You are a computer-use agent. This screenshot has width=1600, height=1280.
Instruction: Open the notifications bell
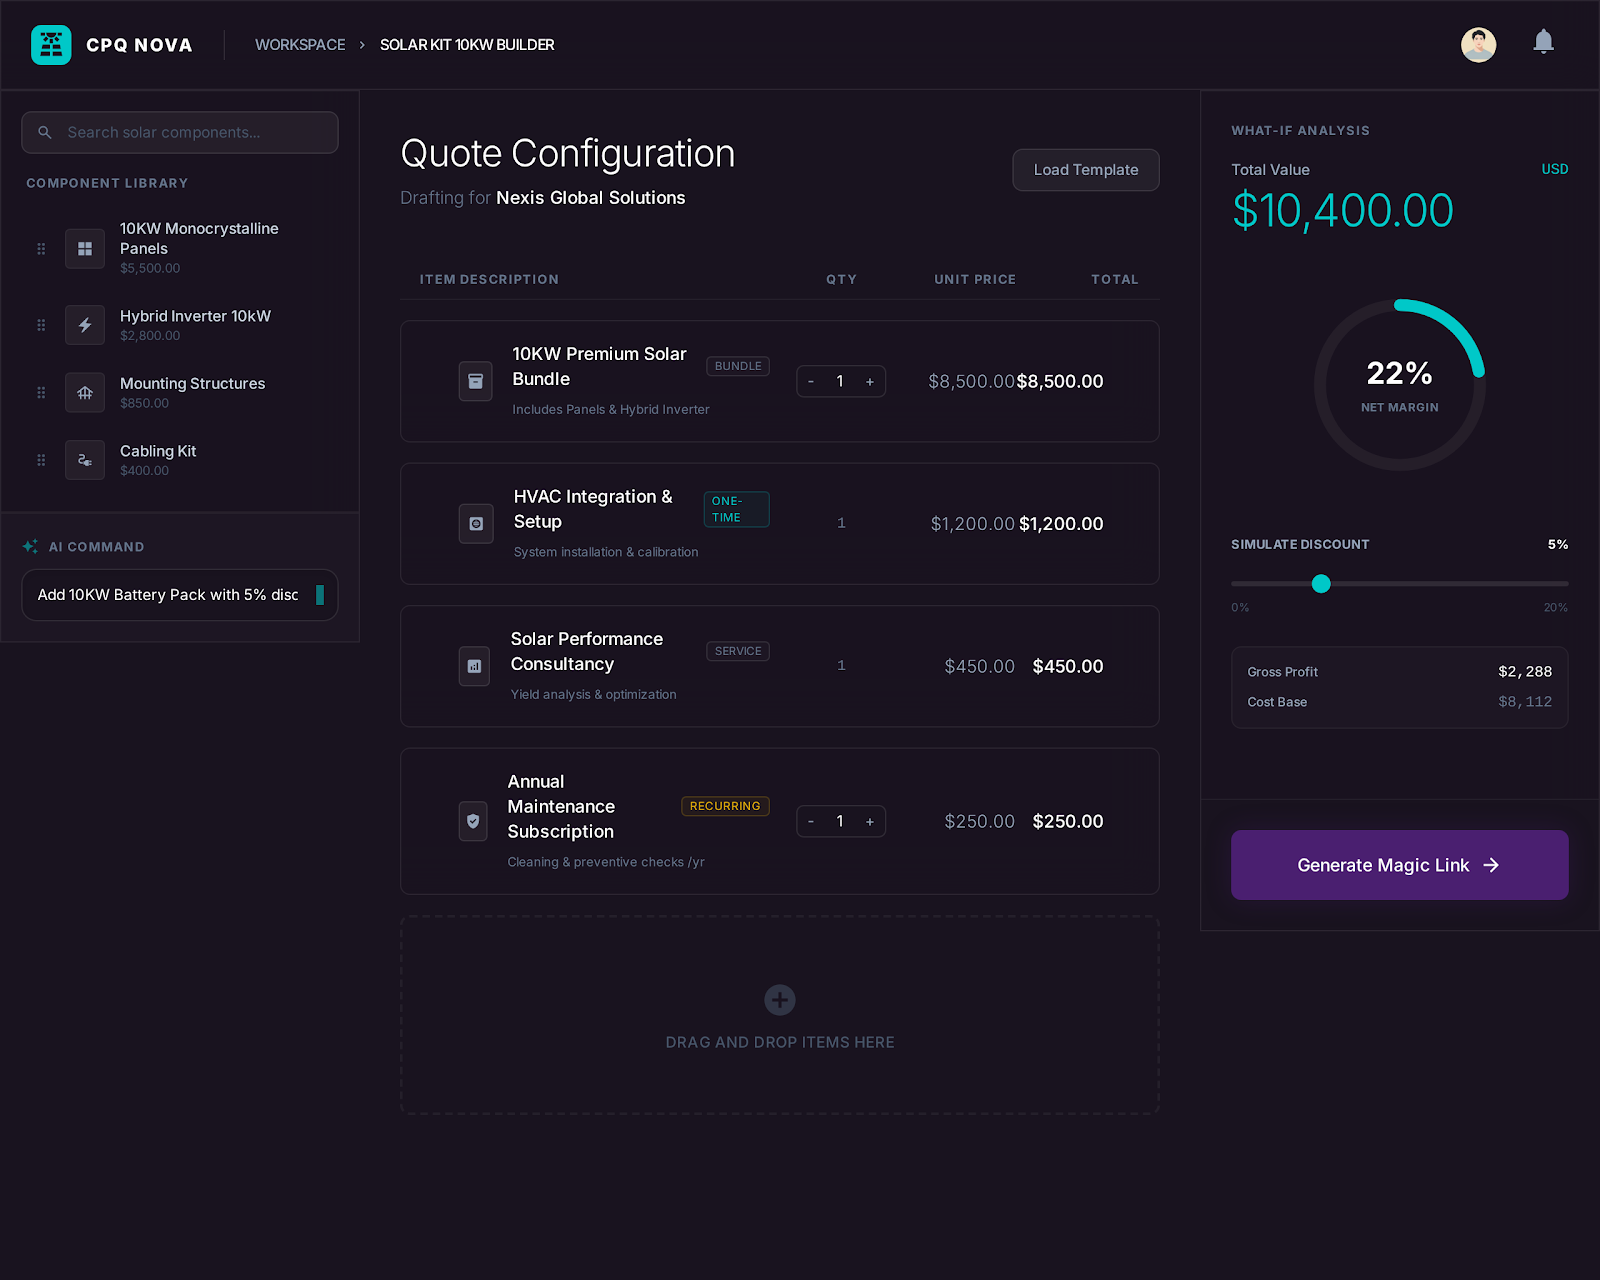pos(1543,42)
